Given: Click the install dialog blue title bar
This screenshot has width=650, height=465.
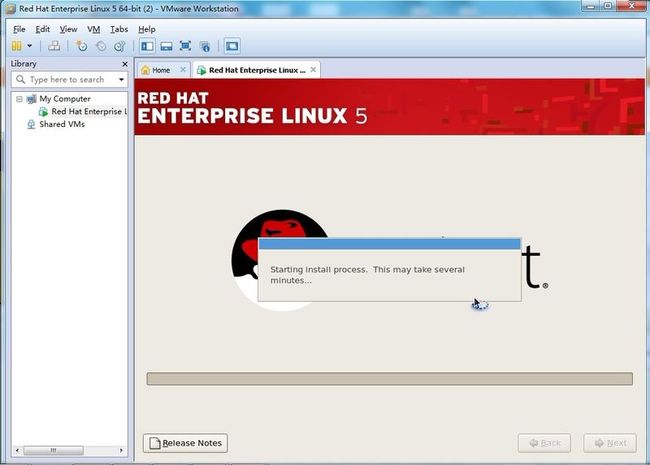Looking at the screenshot, I should coord(390,244).
